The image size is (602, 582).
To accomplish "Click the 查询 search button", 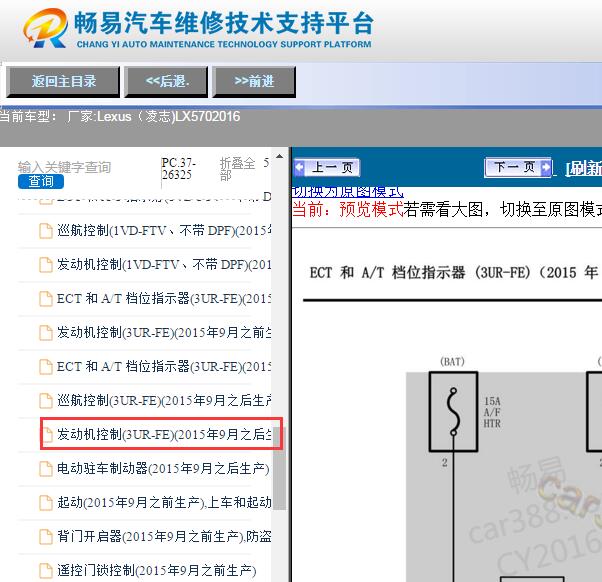I will [x=41, y=181].
